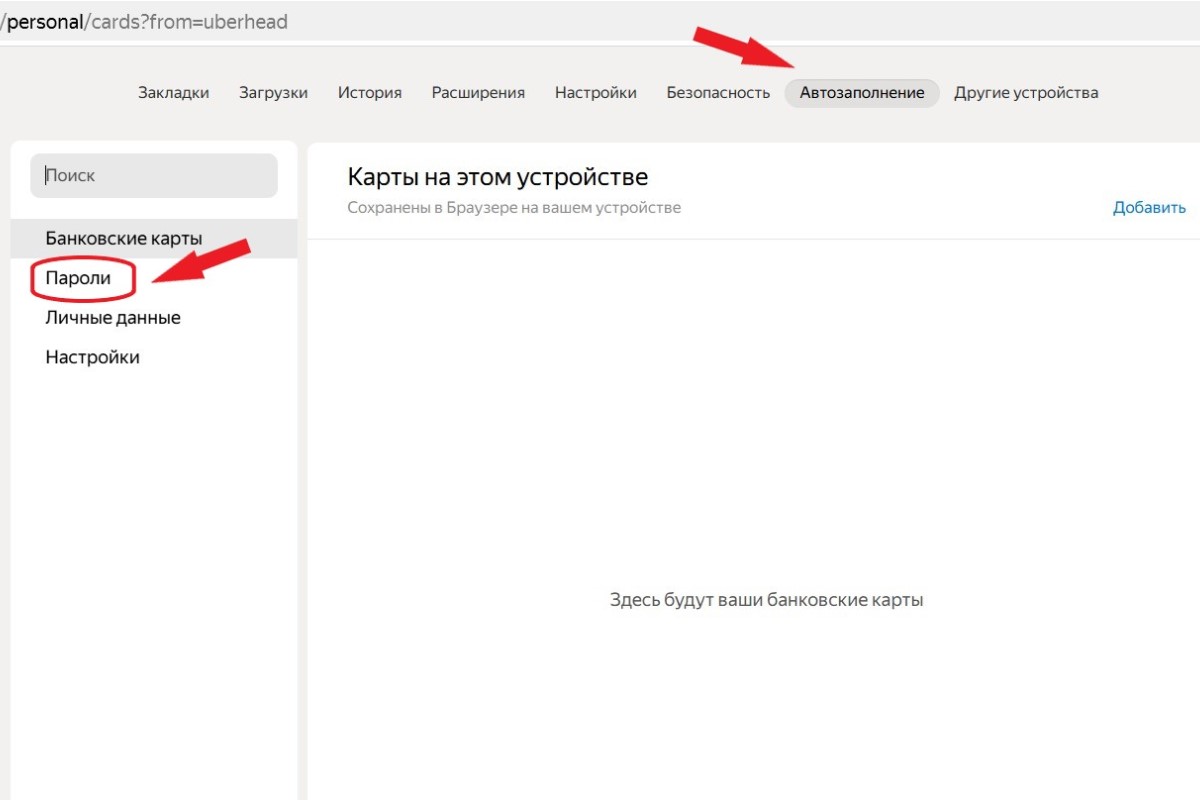Screen dimensions: 1200x800
Task: Open the Пароли section in sidebar
Action: (x=78, y=278)
